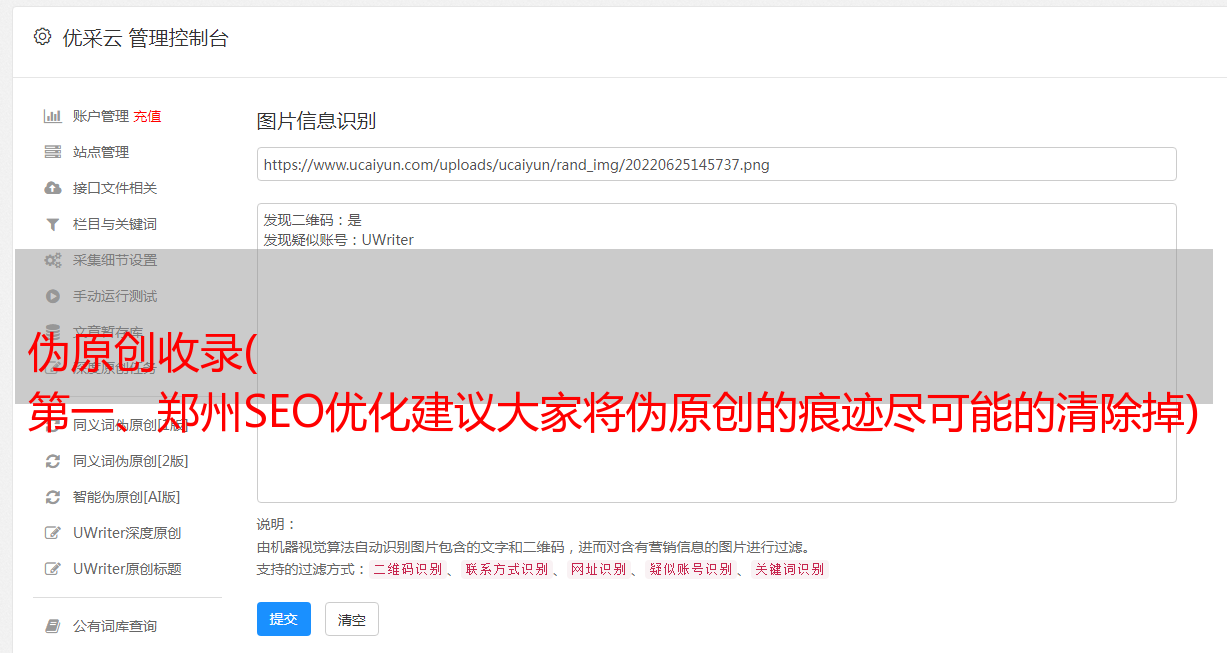Click the bar chart icon for 账户管理
Image resolution: width=1227 pixels, height=653 pixels.
tap(53, 116)
